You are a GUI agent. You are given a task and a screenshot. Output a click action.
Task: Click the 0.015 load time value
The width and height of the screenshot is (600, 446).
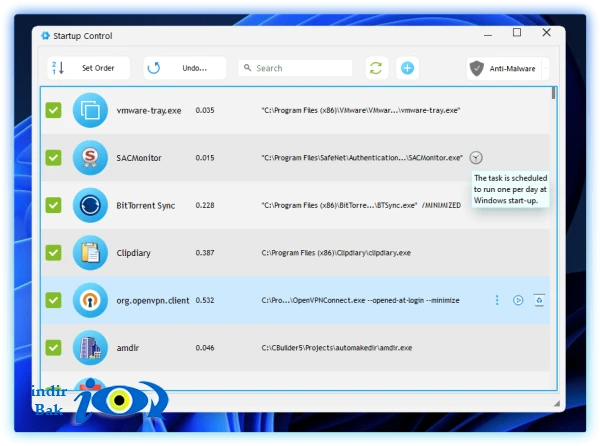[205, 158]
